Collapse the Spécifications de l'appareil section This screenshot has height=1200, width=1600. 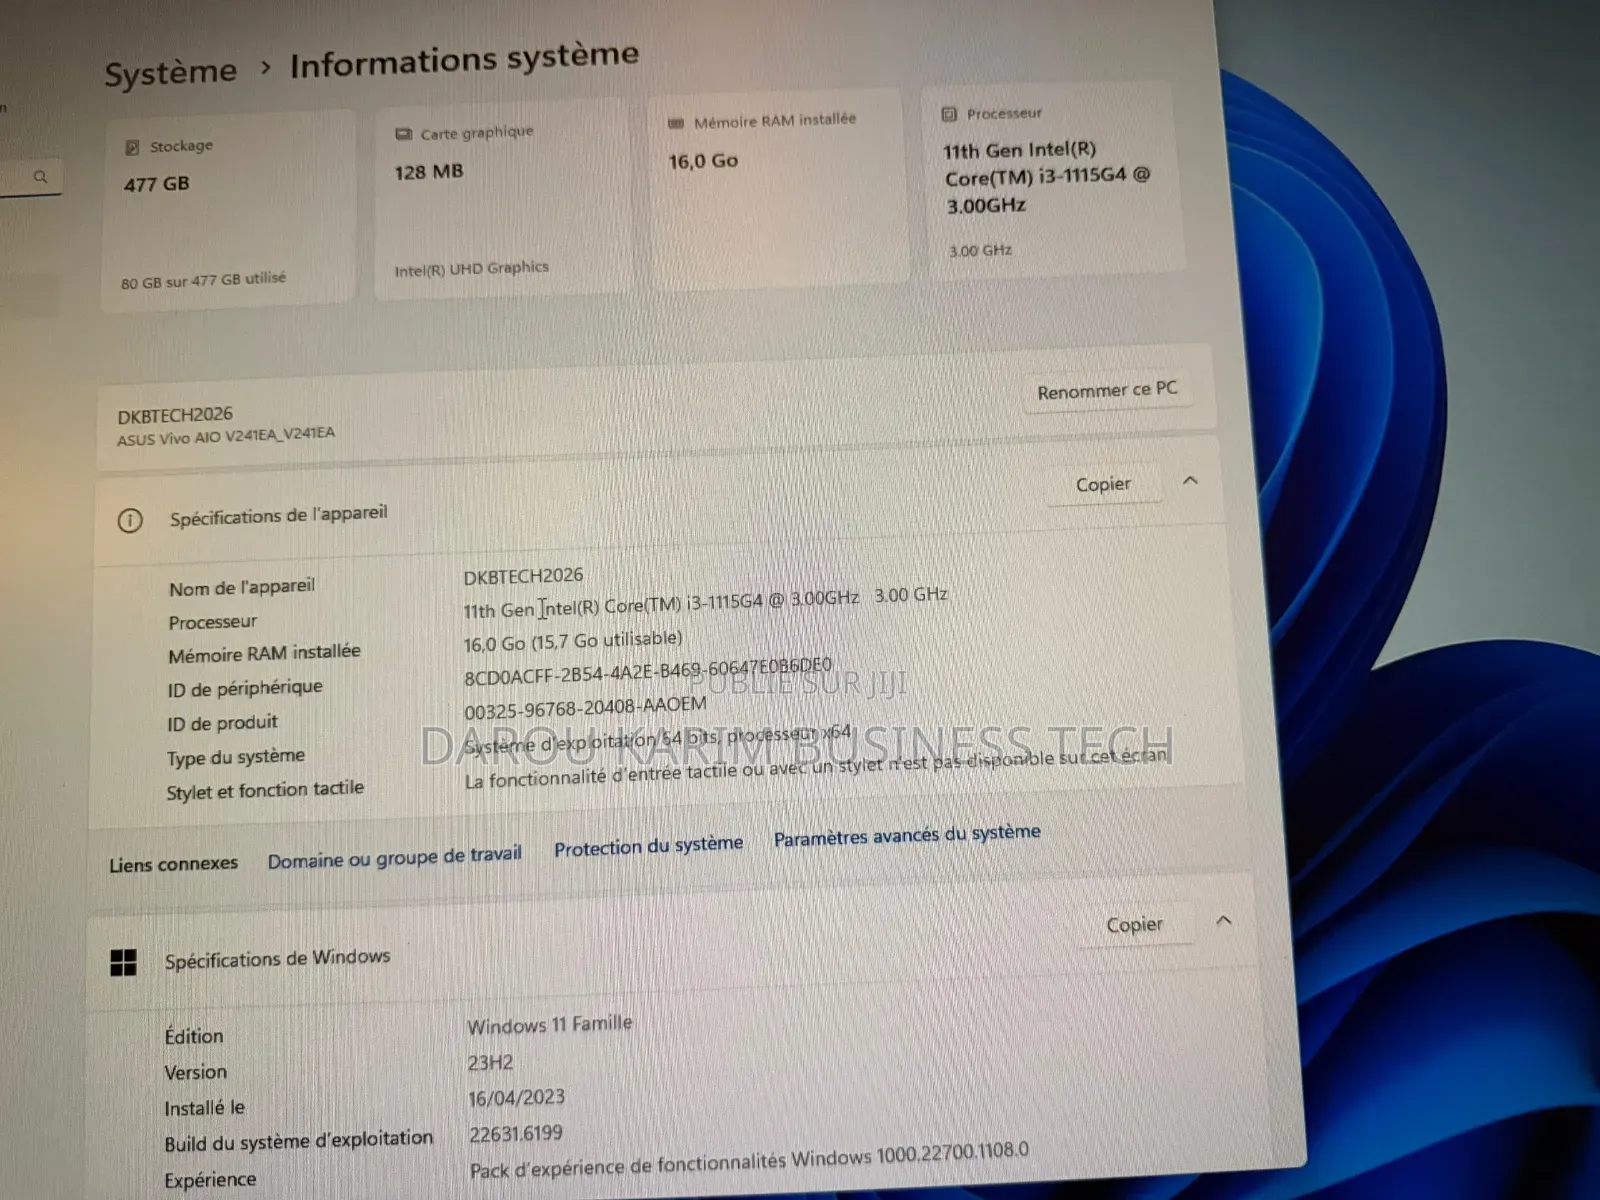pos(1190,481)
